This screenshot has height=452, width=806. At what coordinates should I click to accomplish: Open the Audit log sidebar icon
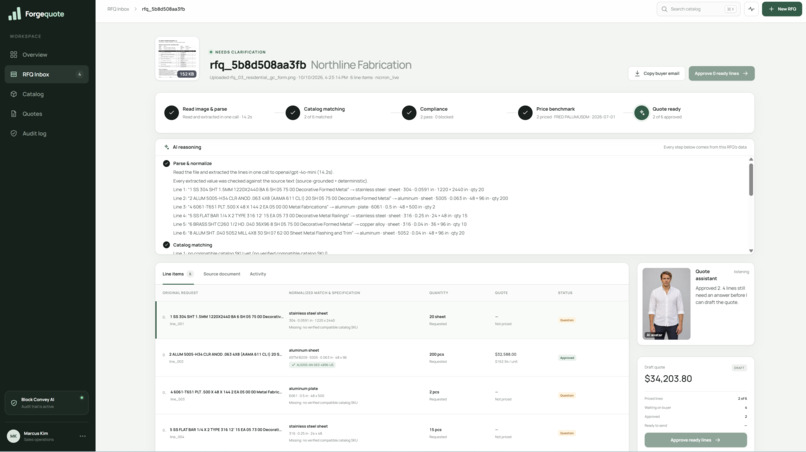coord(14,133)
